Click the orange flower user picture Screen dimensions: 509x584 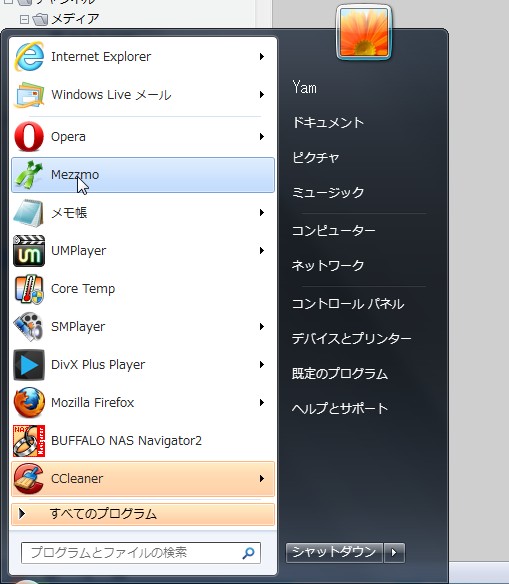364,33
